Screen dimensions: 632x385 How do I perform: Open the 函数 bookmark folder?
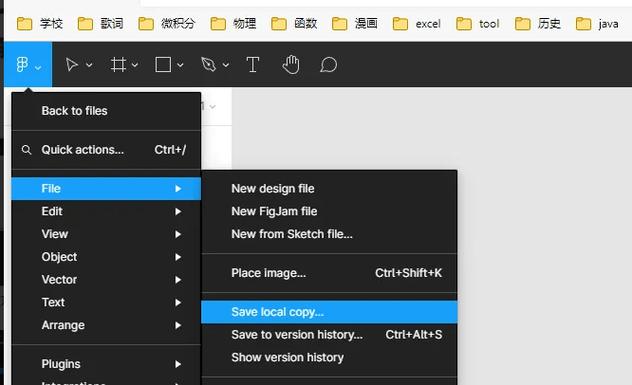click(294, 24)
